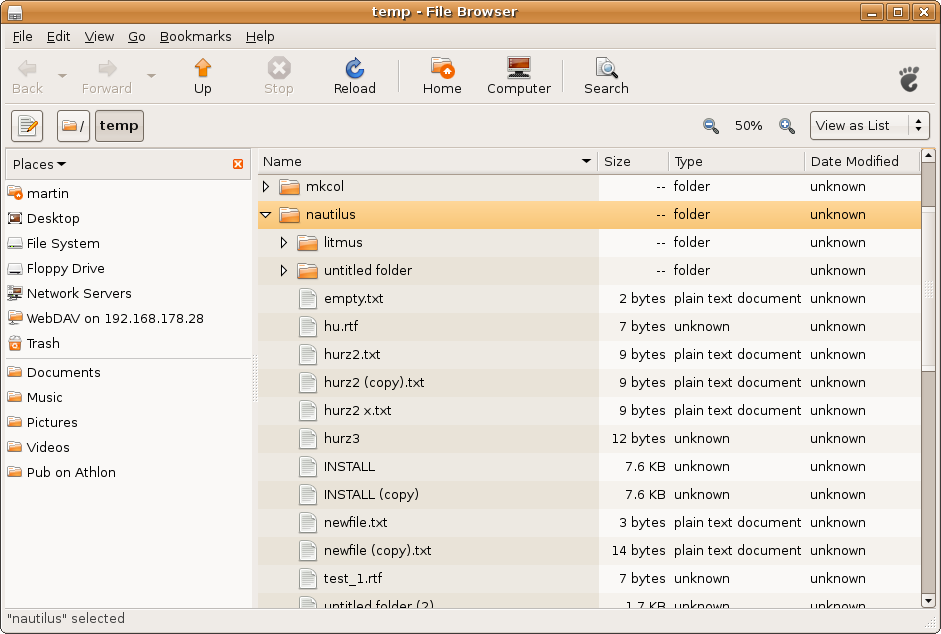This screenshot has height=634, width=941.
Task: Toggle the text-based location entry button
Action: (27, 126)
